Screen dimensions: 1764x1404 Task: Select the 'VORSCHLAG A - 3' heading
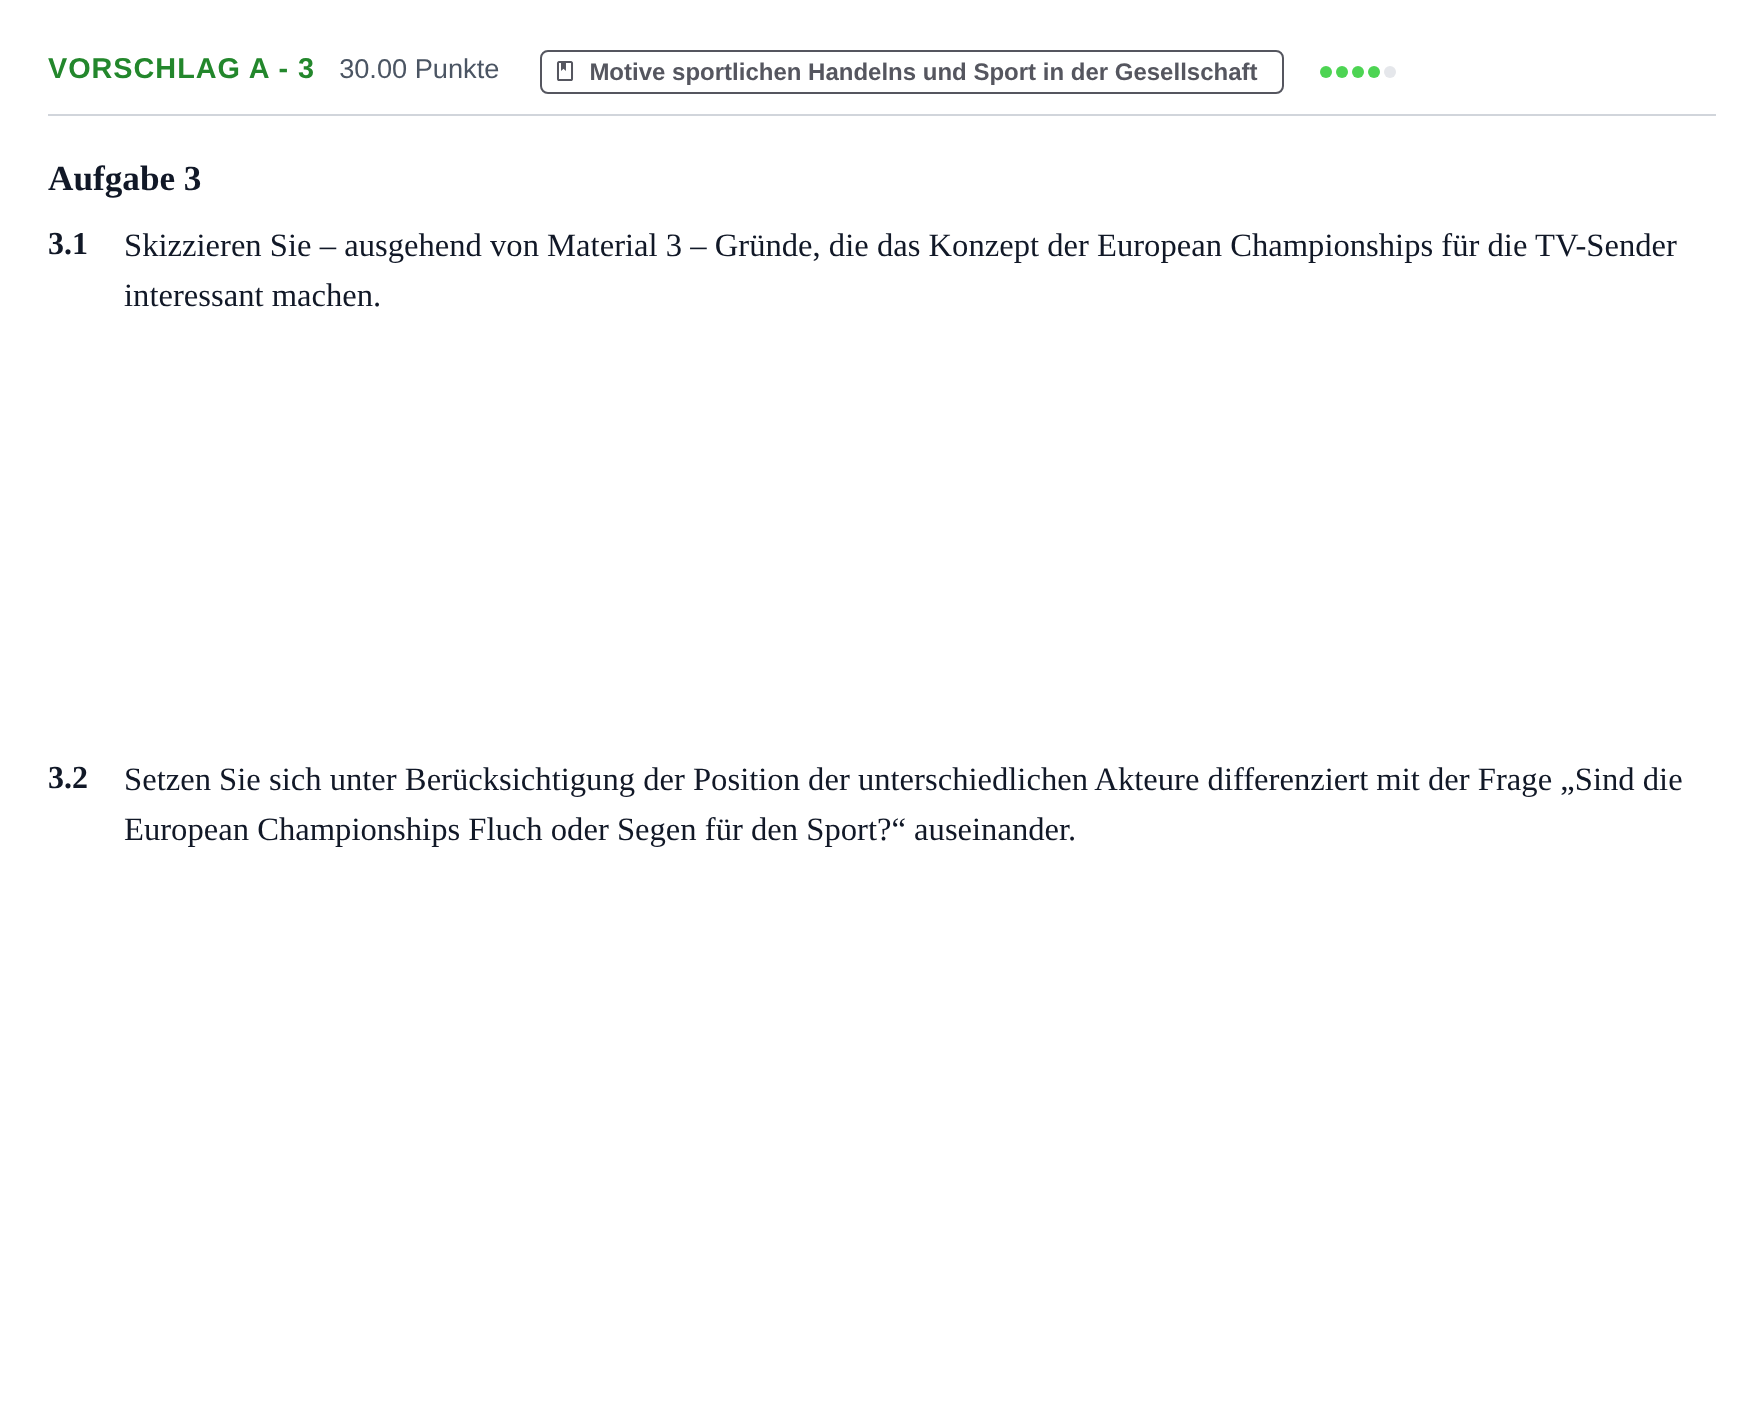[181, 69]
